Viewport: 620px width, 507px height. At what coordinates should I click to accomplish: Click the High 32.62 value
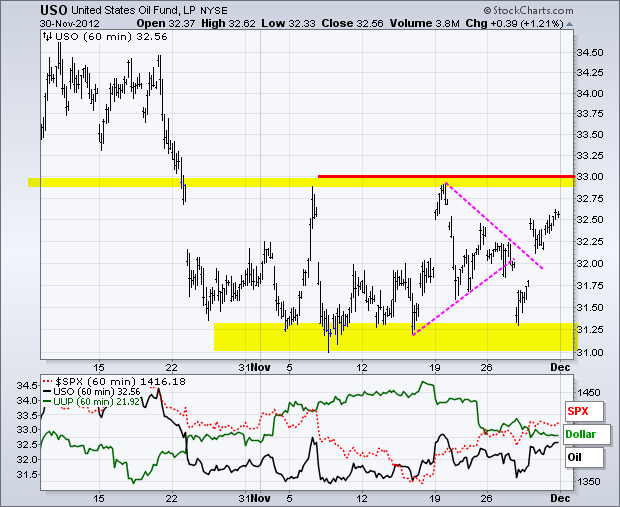click(228, 24)
